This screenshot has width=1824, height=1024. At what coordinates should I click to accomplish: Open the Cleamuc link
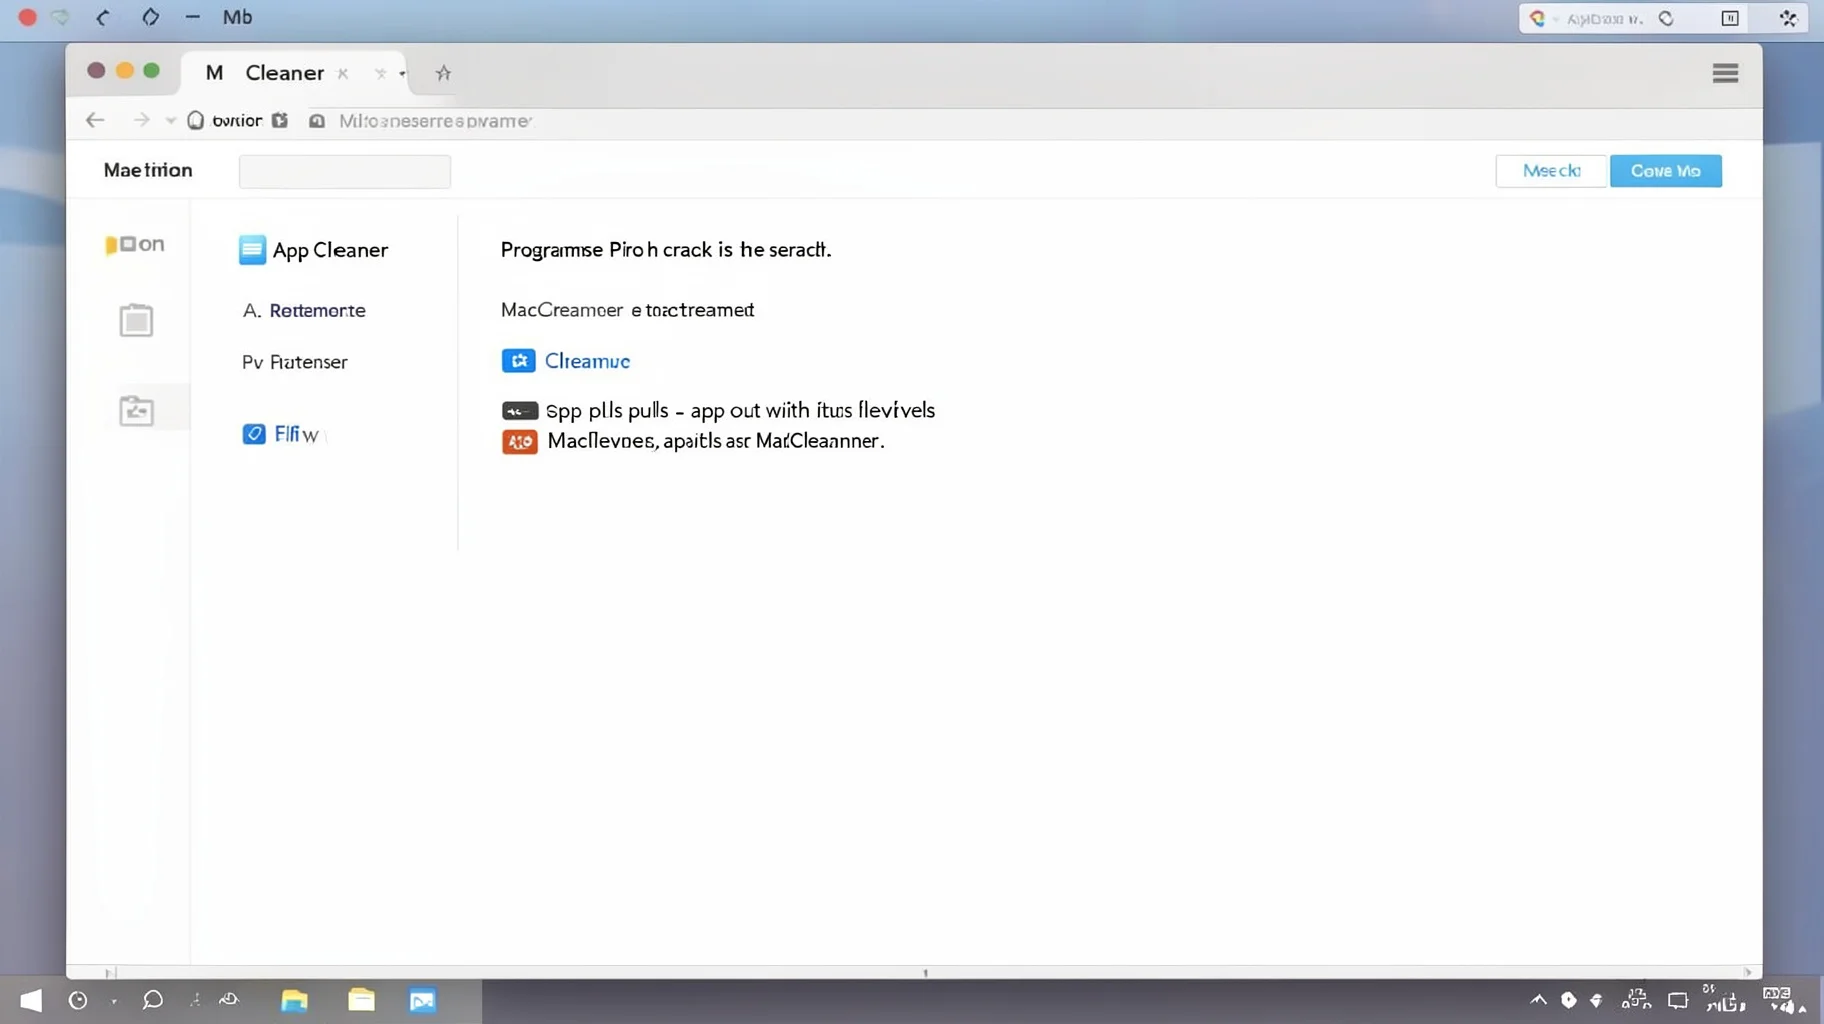(x=587, y=361)
